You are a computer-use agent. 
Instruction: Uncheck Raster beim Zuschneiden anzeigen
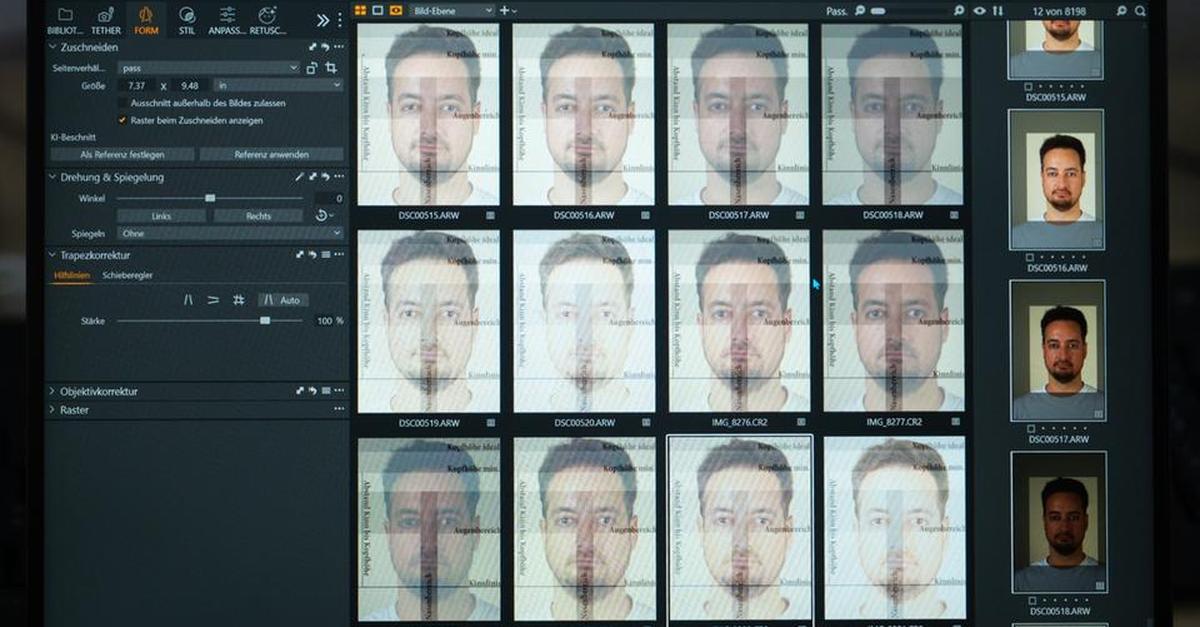click(123, 120)
